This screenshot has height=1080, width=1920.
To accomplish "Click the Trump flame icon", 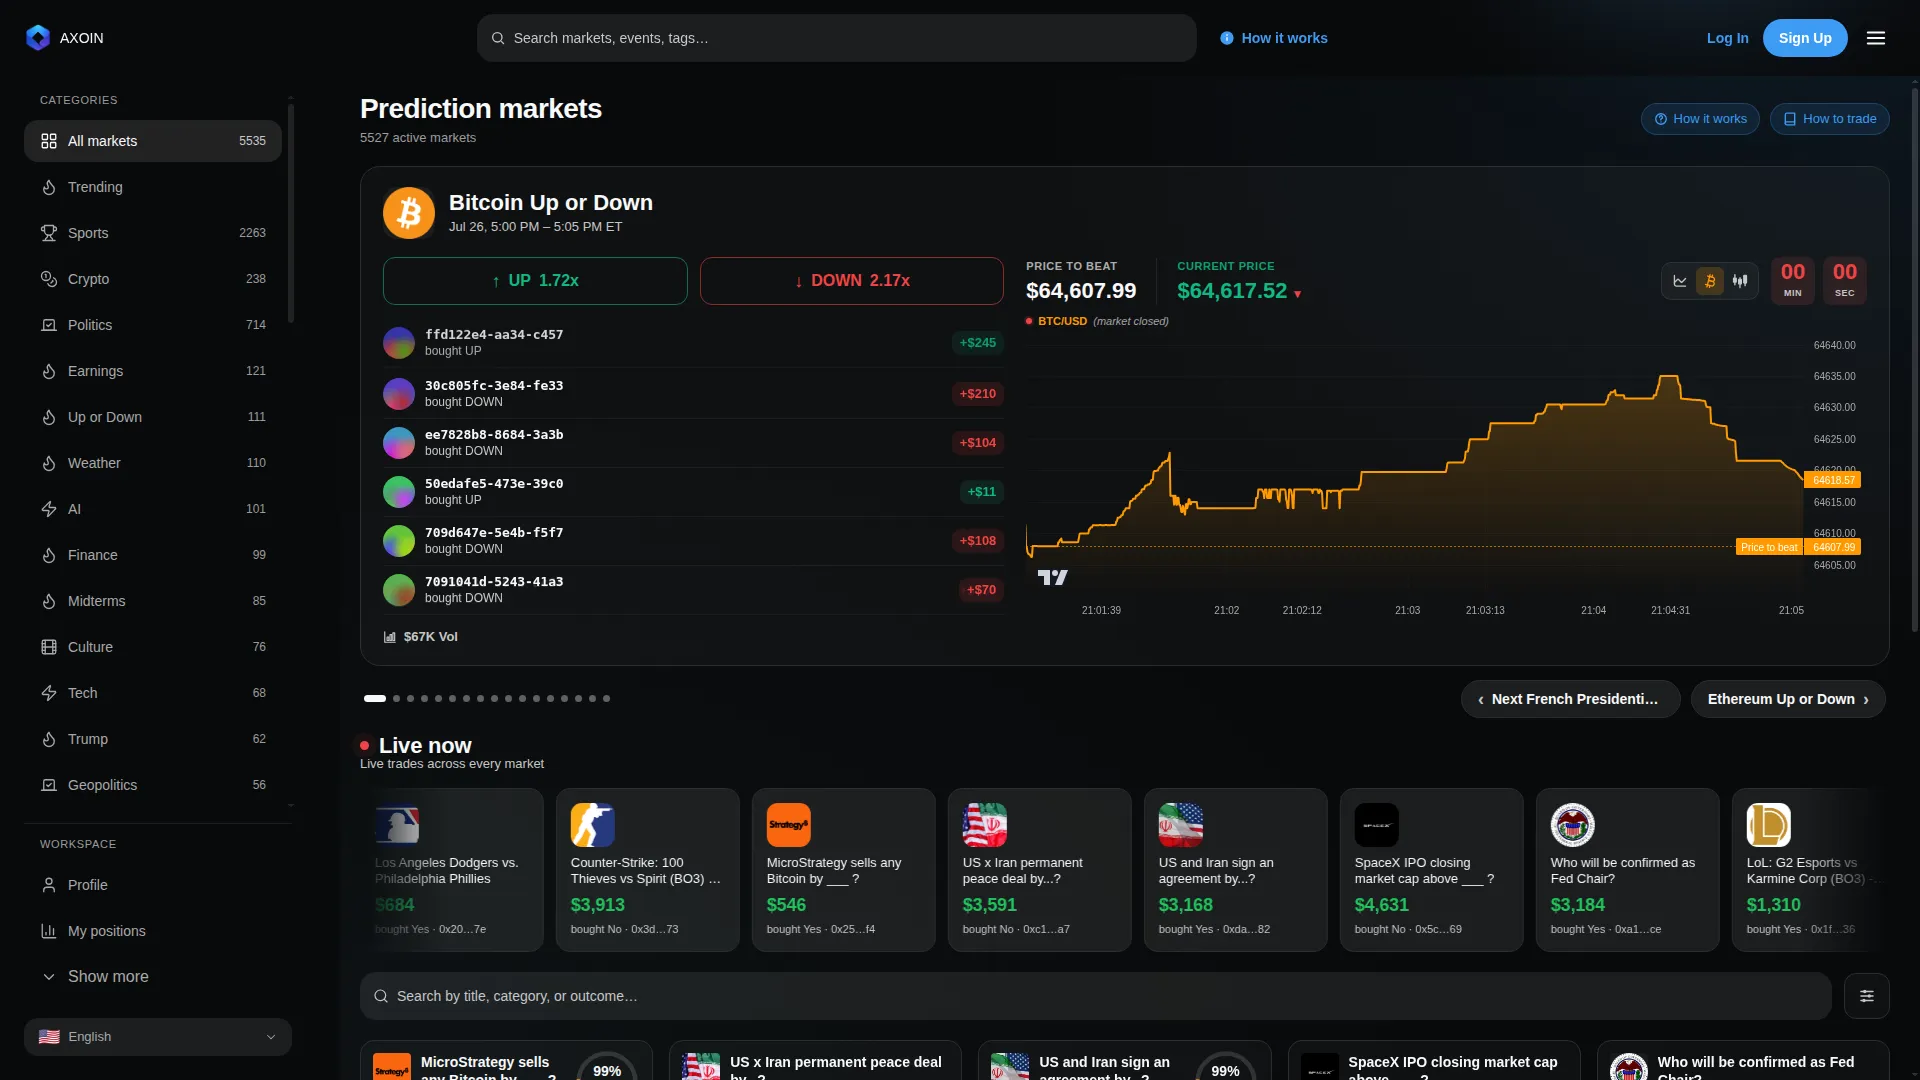I will click(49, 739).
